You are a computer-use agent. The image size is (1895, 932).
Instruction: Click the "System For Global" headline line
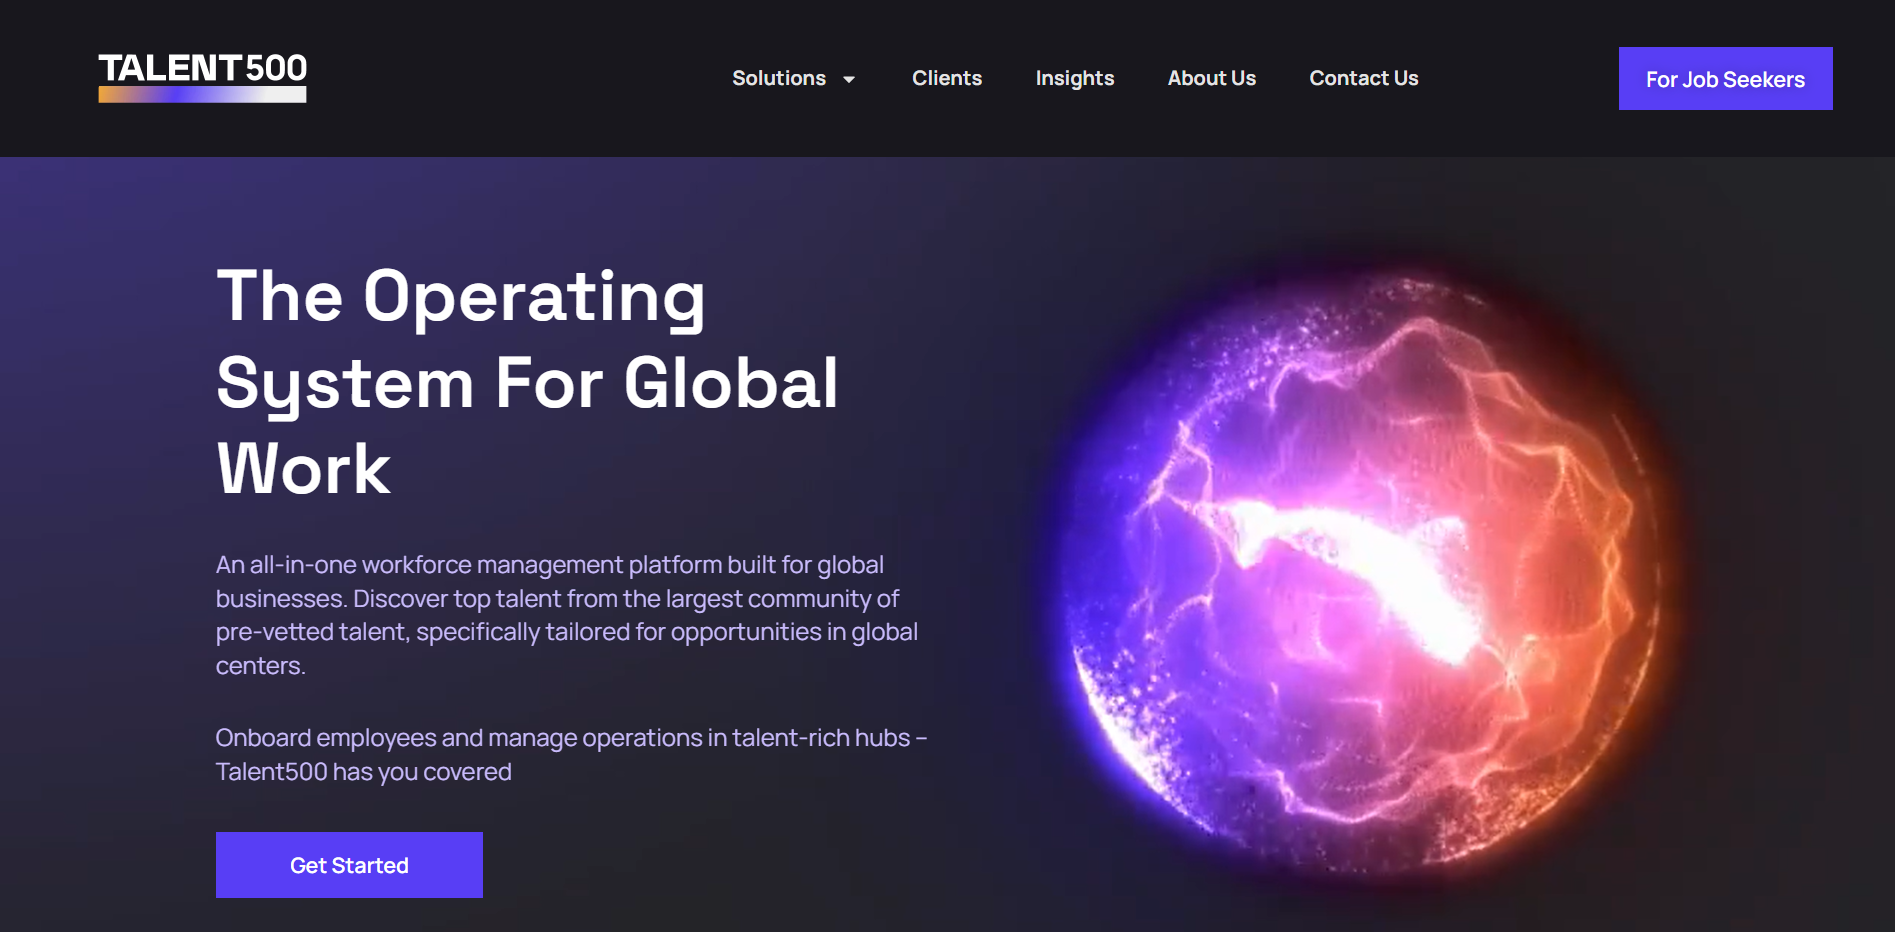[x=527, y=383]
